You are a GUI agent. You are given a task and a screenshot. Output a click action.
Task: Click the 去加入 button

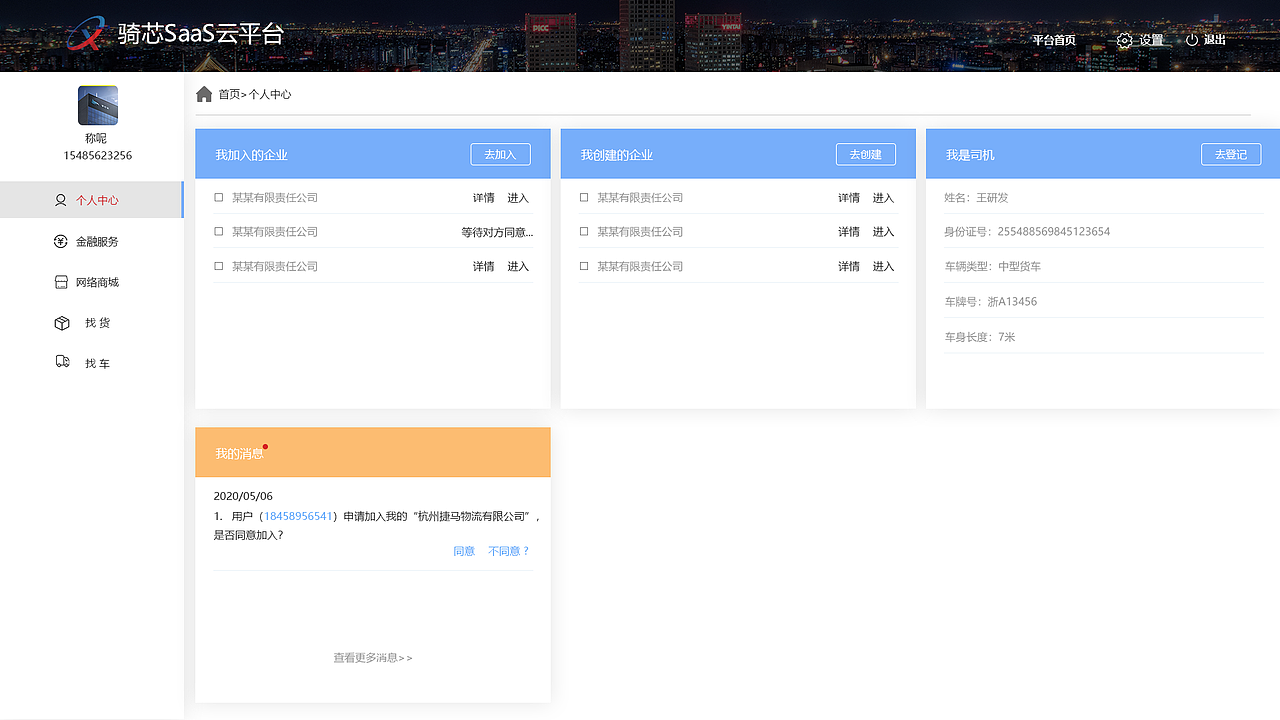tap(500, 154)
